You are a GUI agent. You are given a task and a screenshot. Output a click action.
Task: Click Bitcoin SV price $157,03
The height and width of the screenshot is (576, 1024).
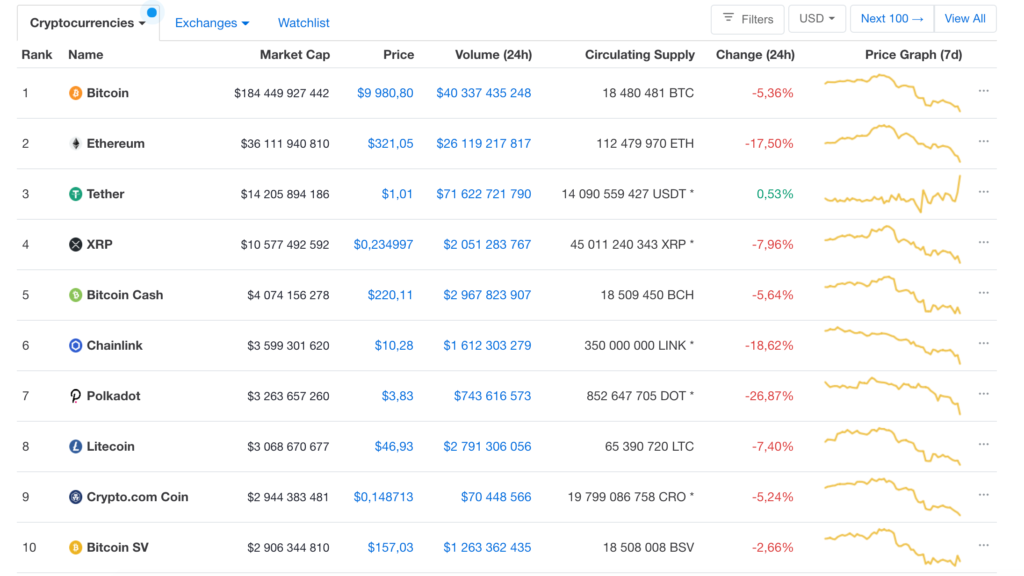pos(390,547)
